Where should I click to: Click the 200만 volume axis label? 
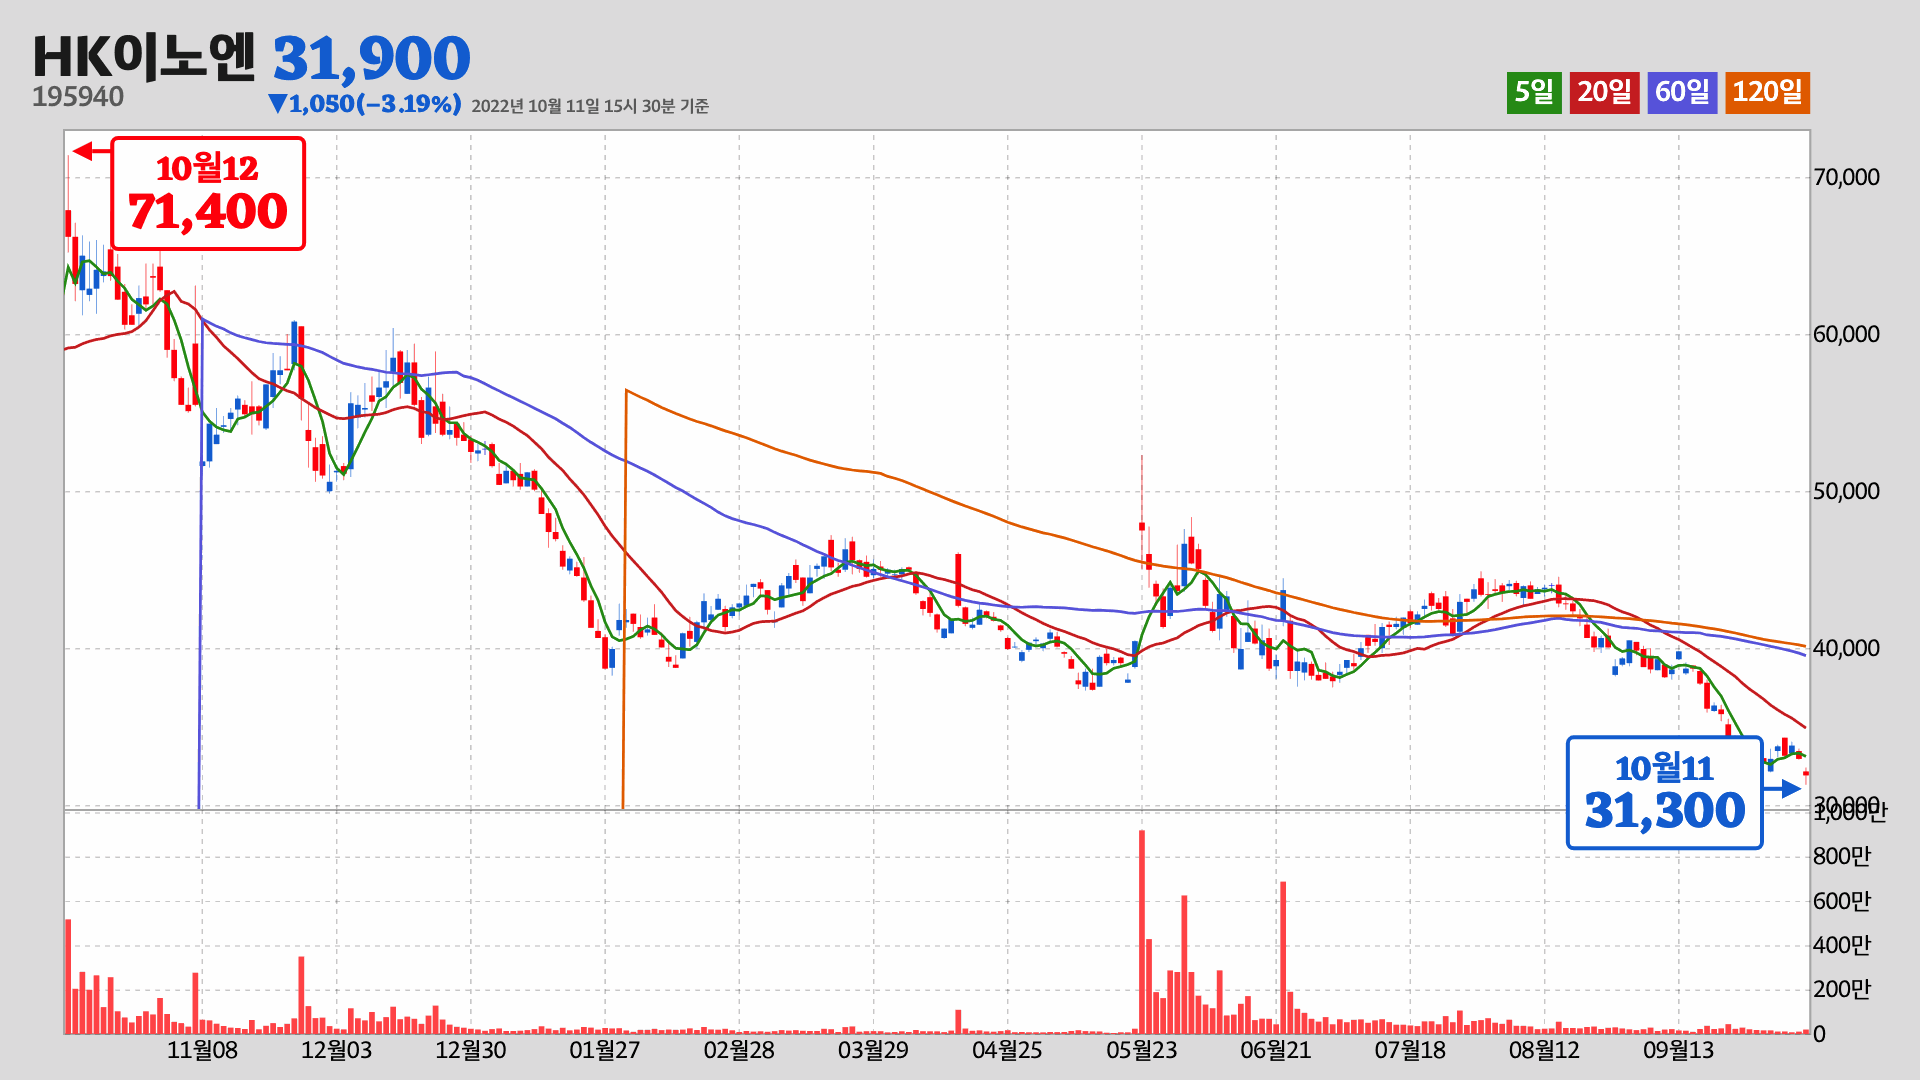pyautogui.click(x=1842, y=989)
